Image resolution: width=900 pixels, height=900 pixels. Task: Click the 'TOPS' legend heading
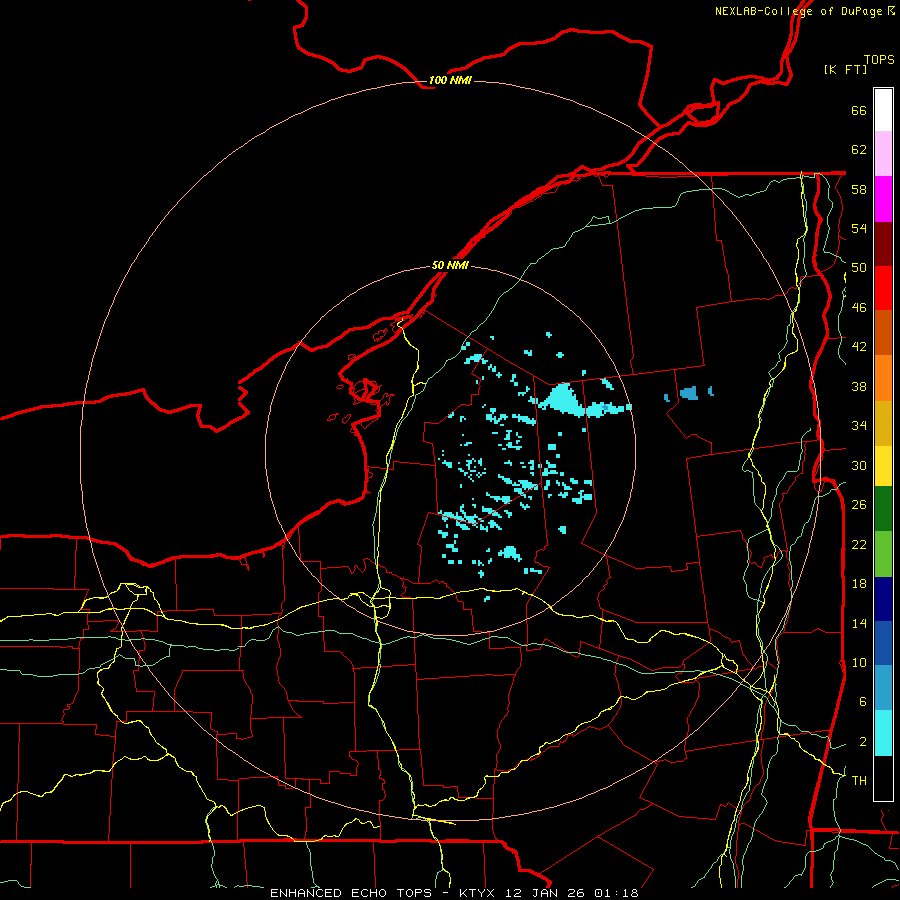[879, 59]
